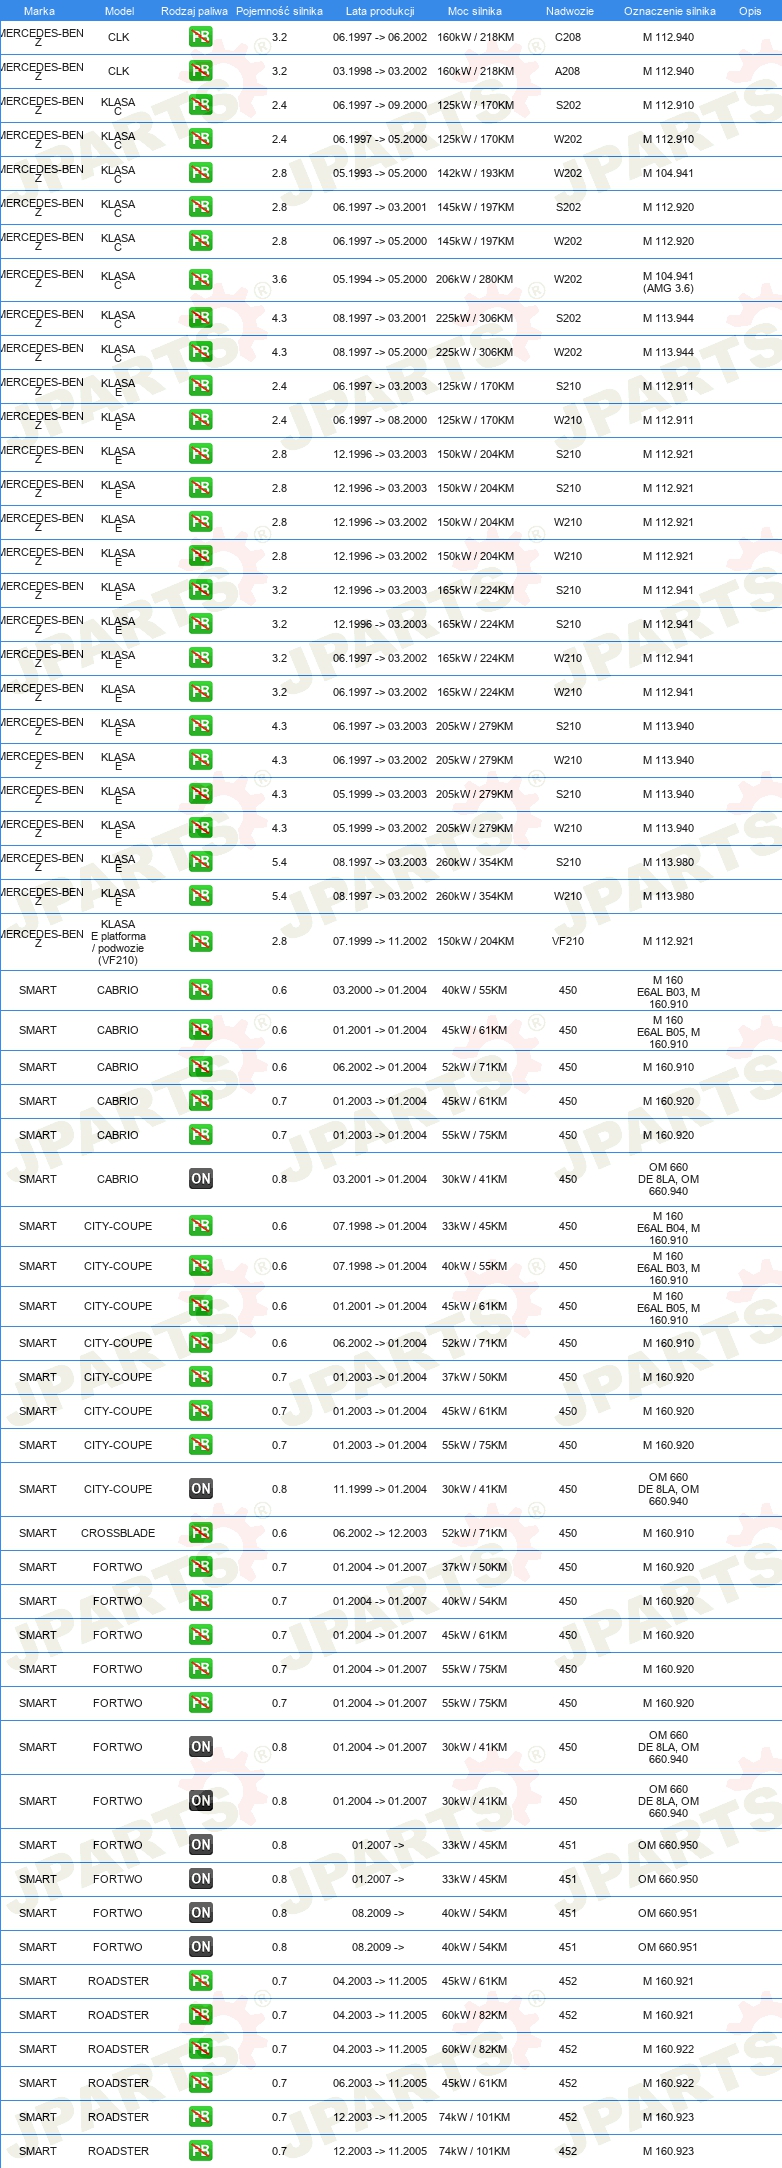
Task: Click the Model column header
Action: (x=119, y=11)
